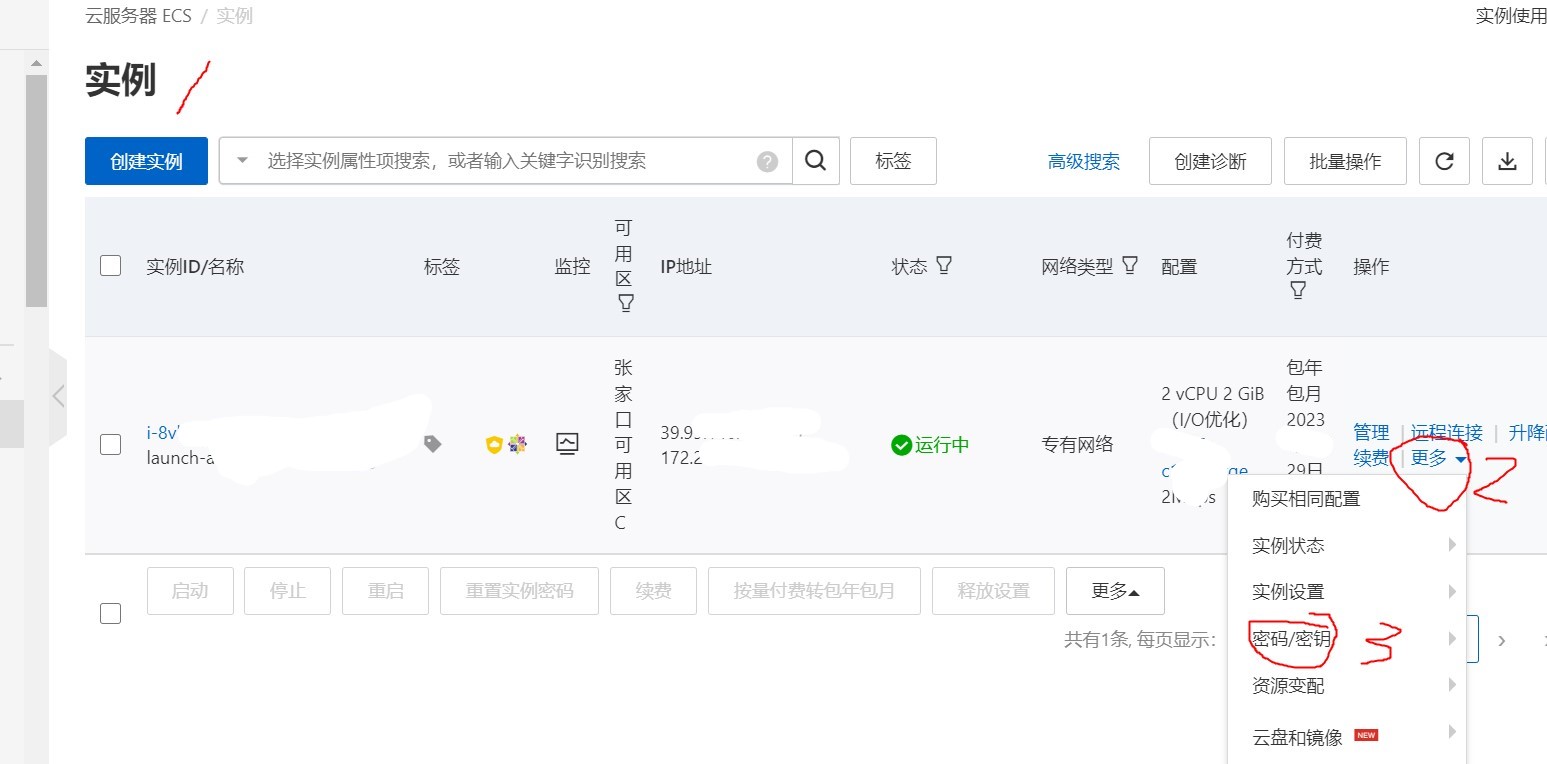Screen dimensions: 1547x764
Task: Open the instance monitoring icon
Action: [567, 444]
